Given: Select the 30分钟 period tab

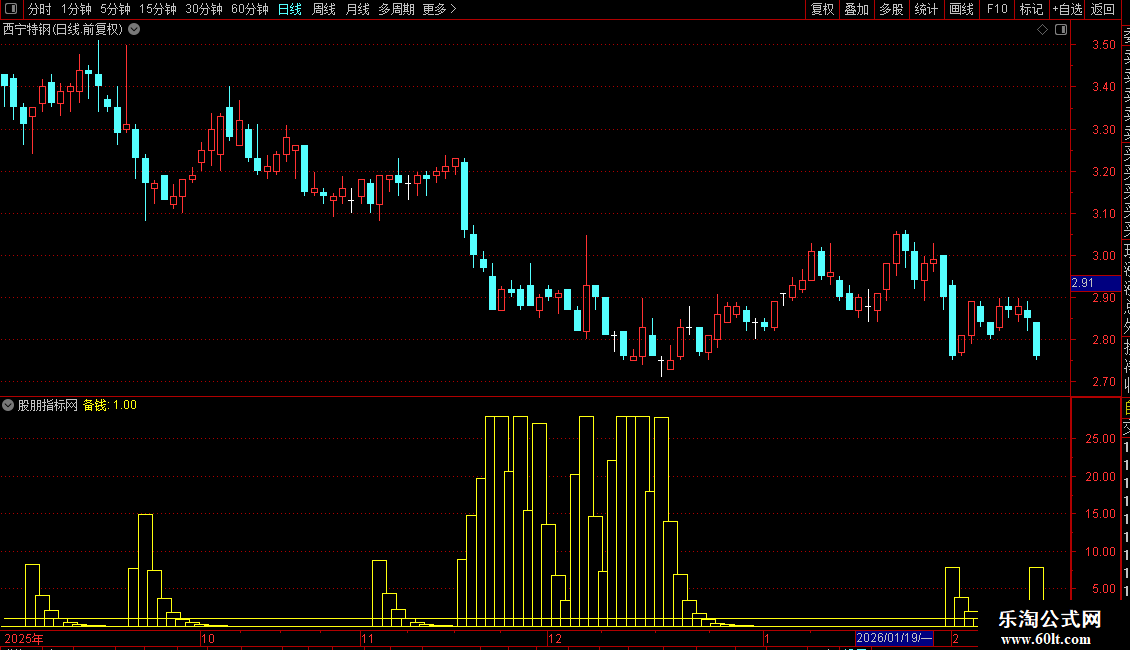Looking at the screenshot, I should 203,9.
